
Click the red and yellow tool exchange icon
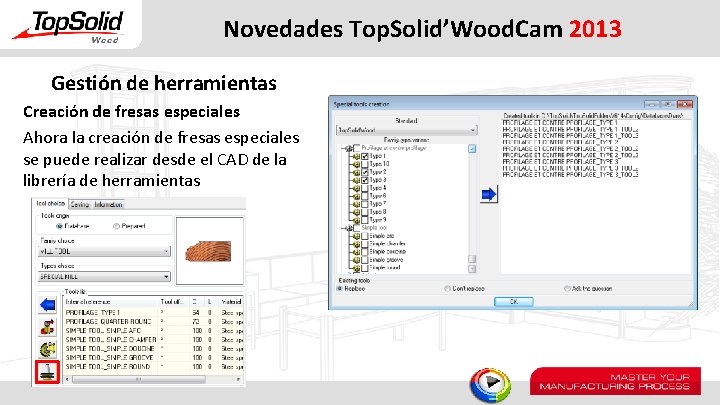[x=47, y=327]
